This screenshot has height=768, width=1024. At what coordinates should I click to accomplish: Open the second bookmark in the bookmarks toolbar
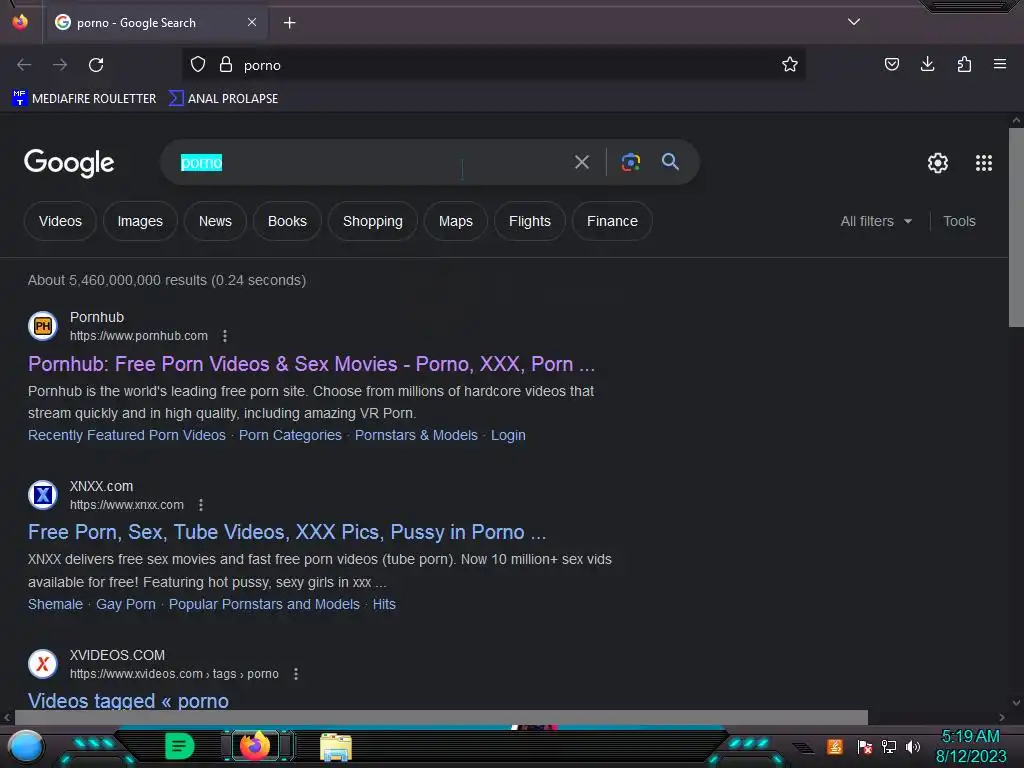223,99
